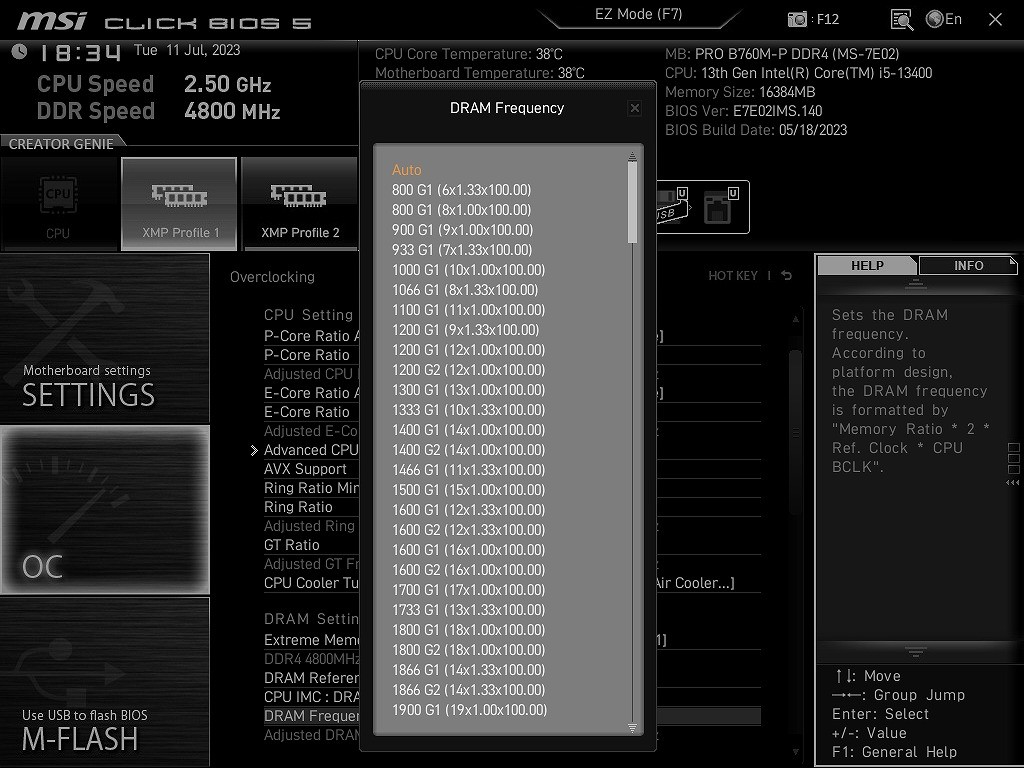
Task: Open the GT Ratio setting
Action: [292, 545]
